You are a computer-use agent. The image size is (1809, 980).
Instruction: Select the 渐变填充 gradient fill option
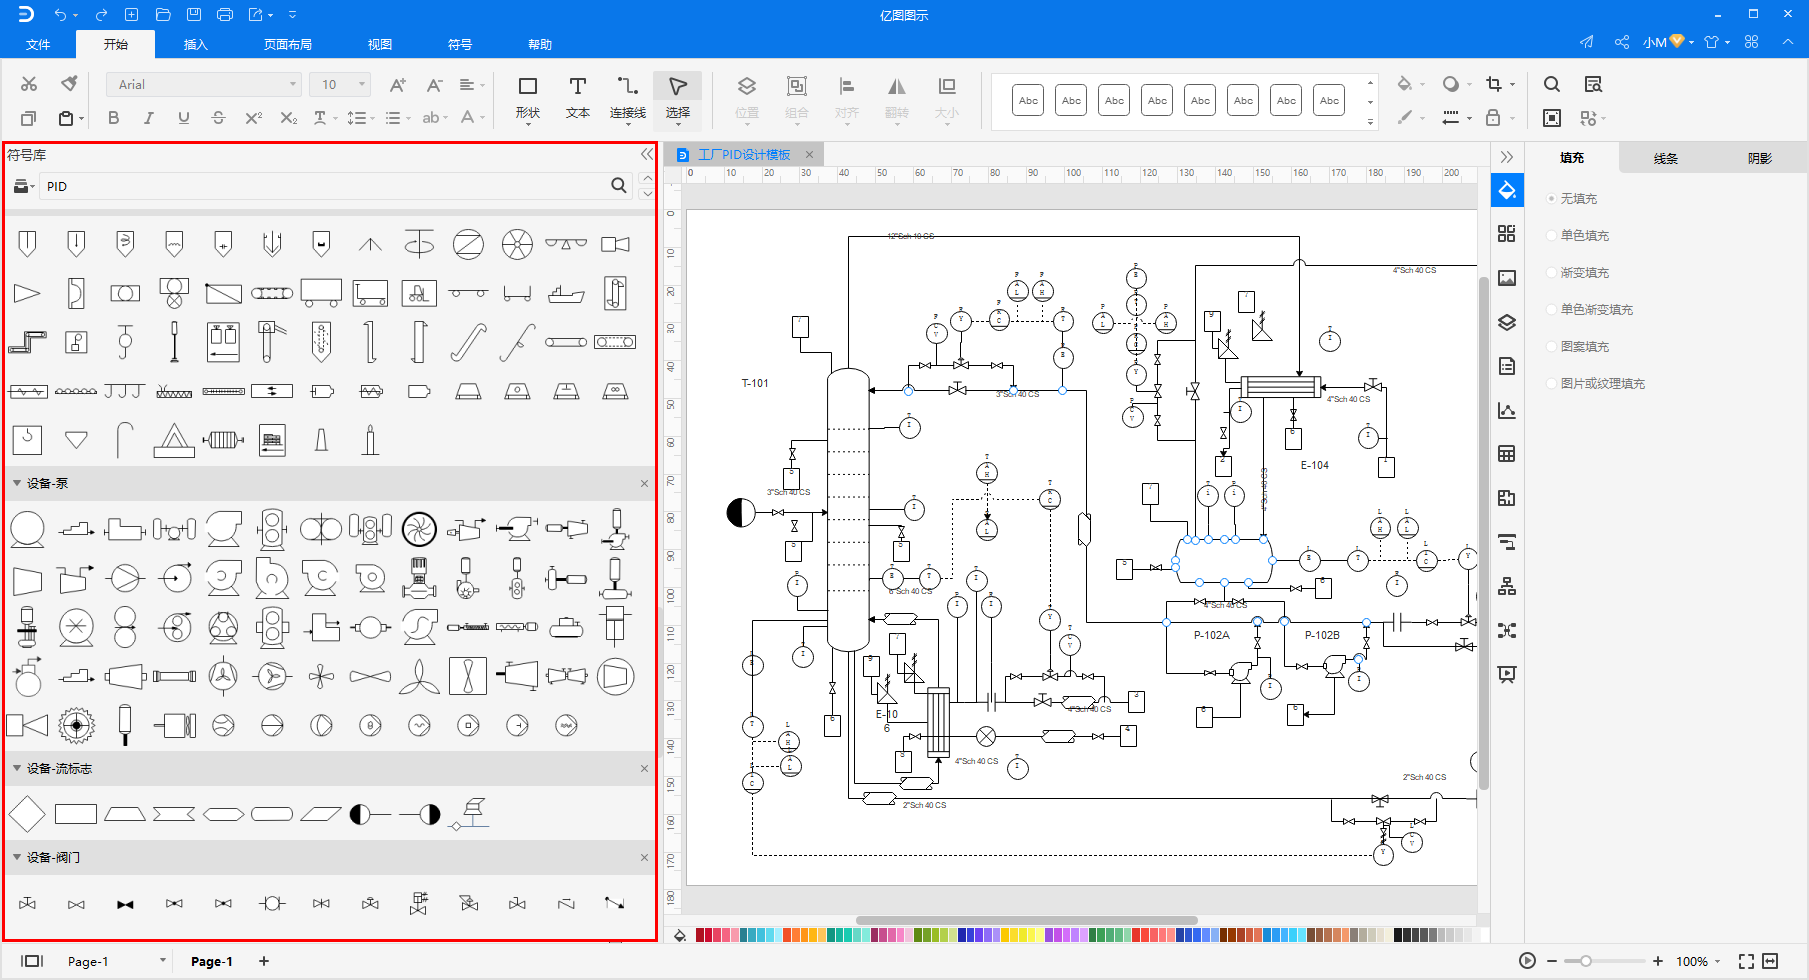[x=1579, y=273]
